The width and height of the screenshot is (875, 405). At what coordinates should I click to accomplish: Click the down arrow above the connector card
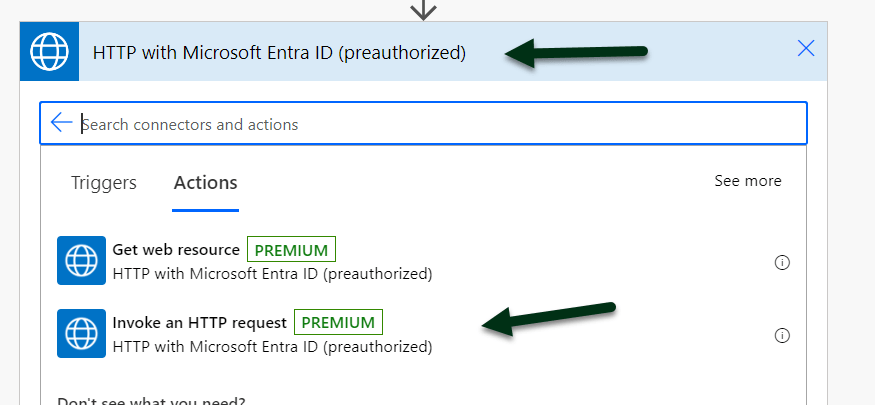pos(424,9)
